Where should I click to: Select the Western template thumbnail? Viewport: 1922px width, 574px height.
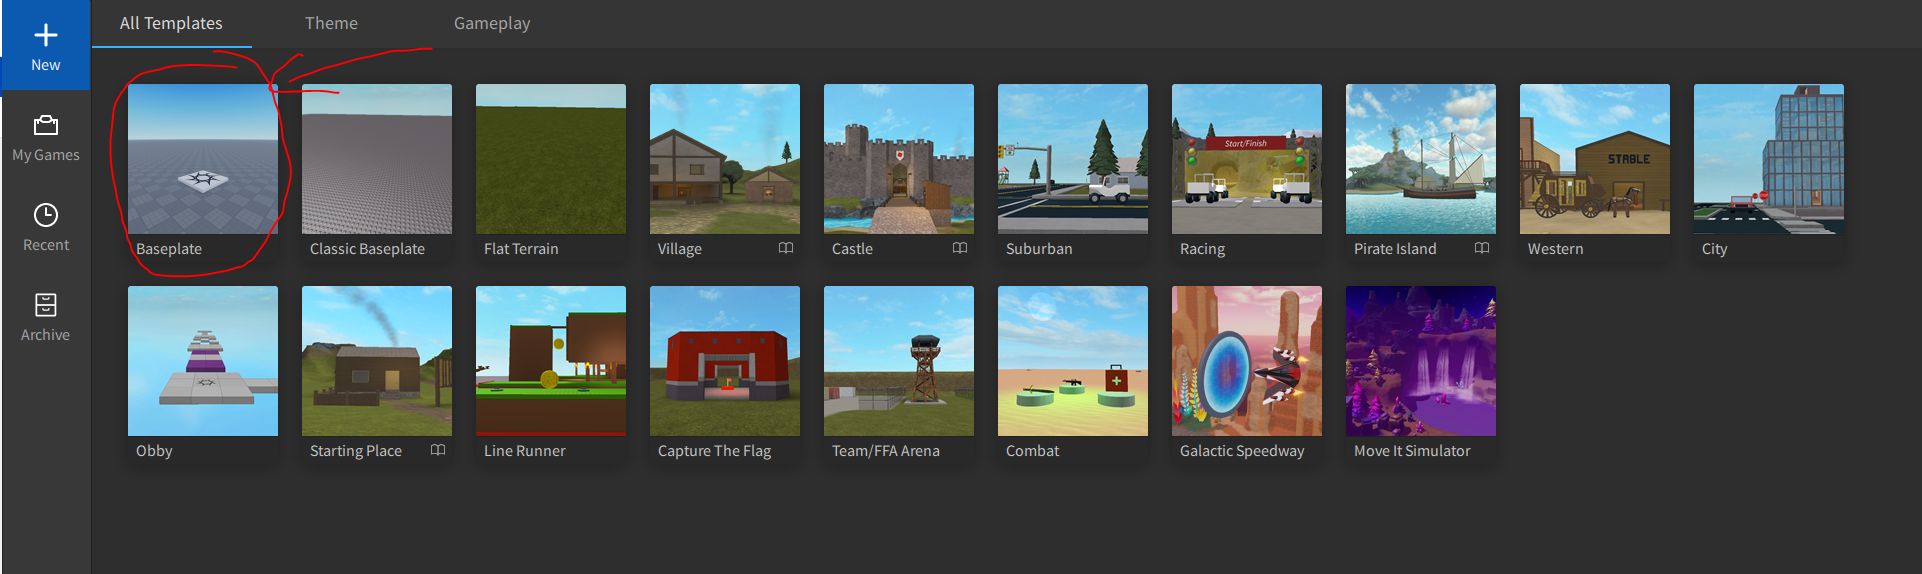1595,159
